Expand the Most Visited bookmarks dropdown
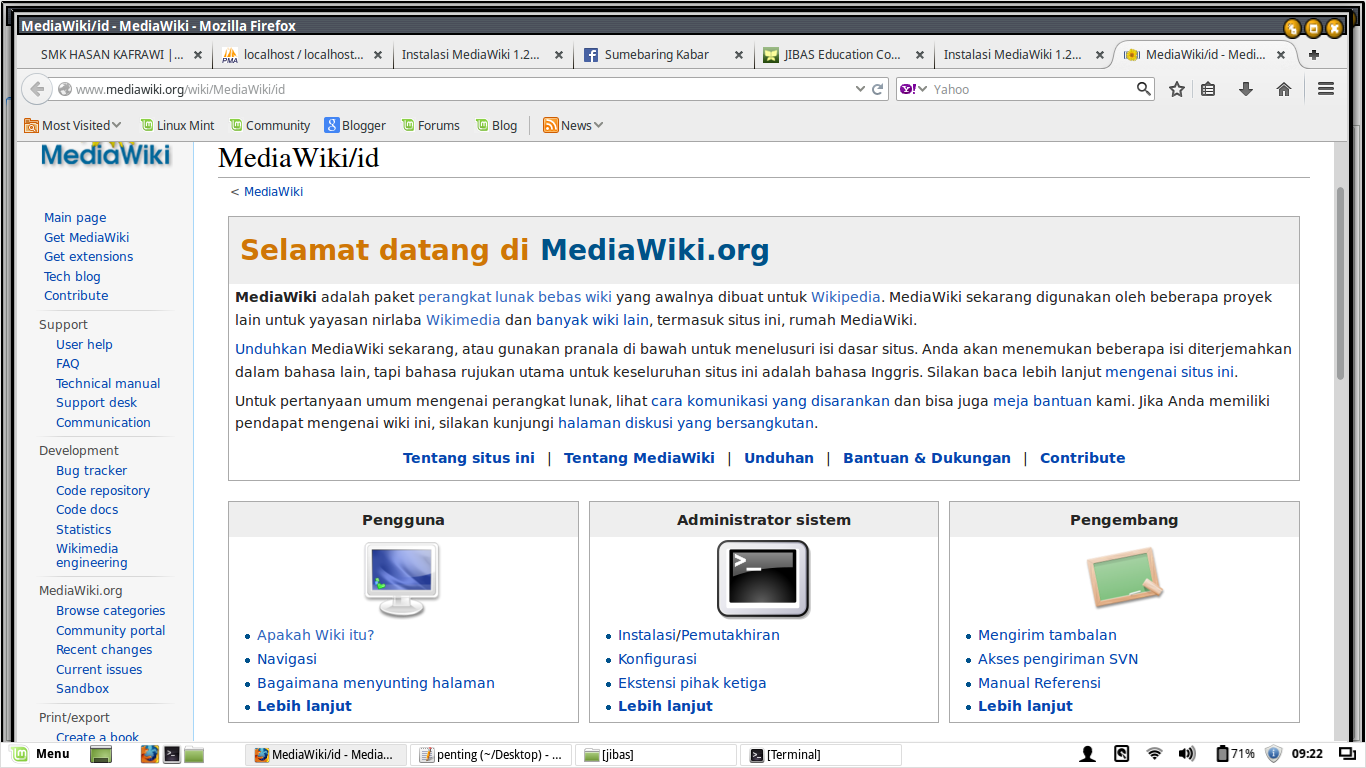 73,125
